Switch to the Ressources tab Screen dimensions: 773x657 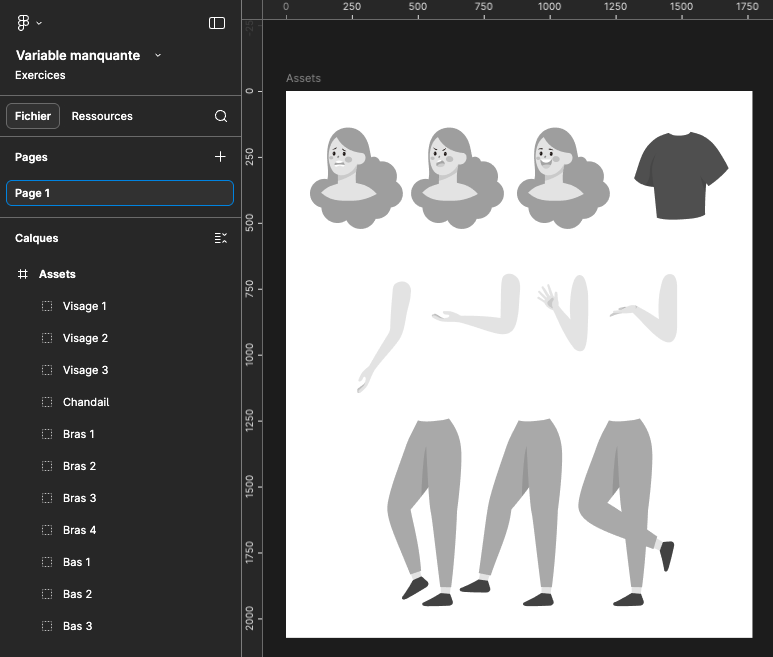click(102, 116)
